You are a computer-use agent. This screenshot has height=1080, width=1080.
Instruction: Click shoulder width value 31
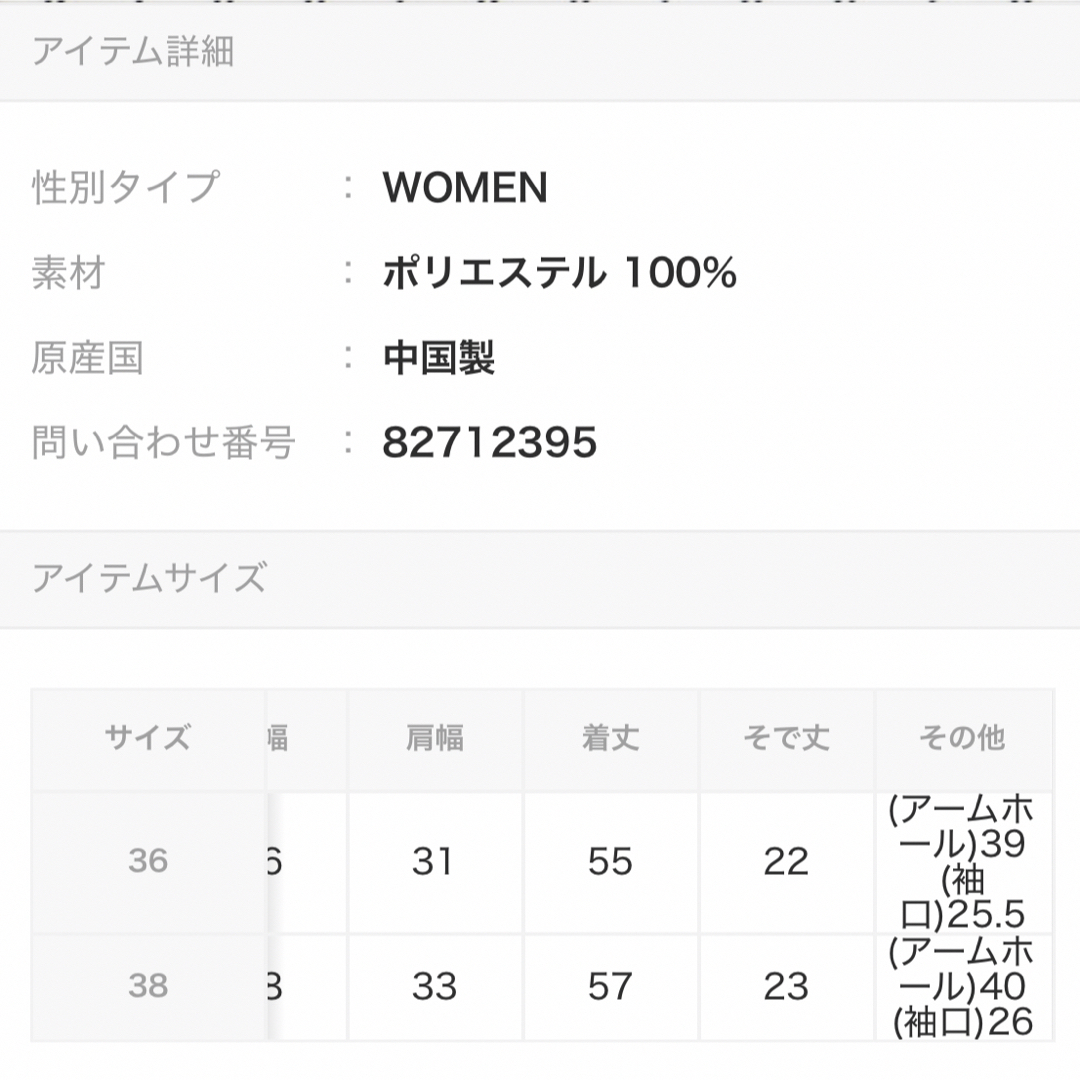(434, 862)
